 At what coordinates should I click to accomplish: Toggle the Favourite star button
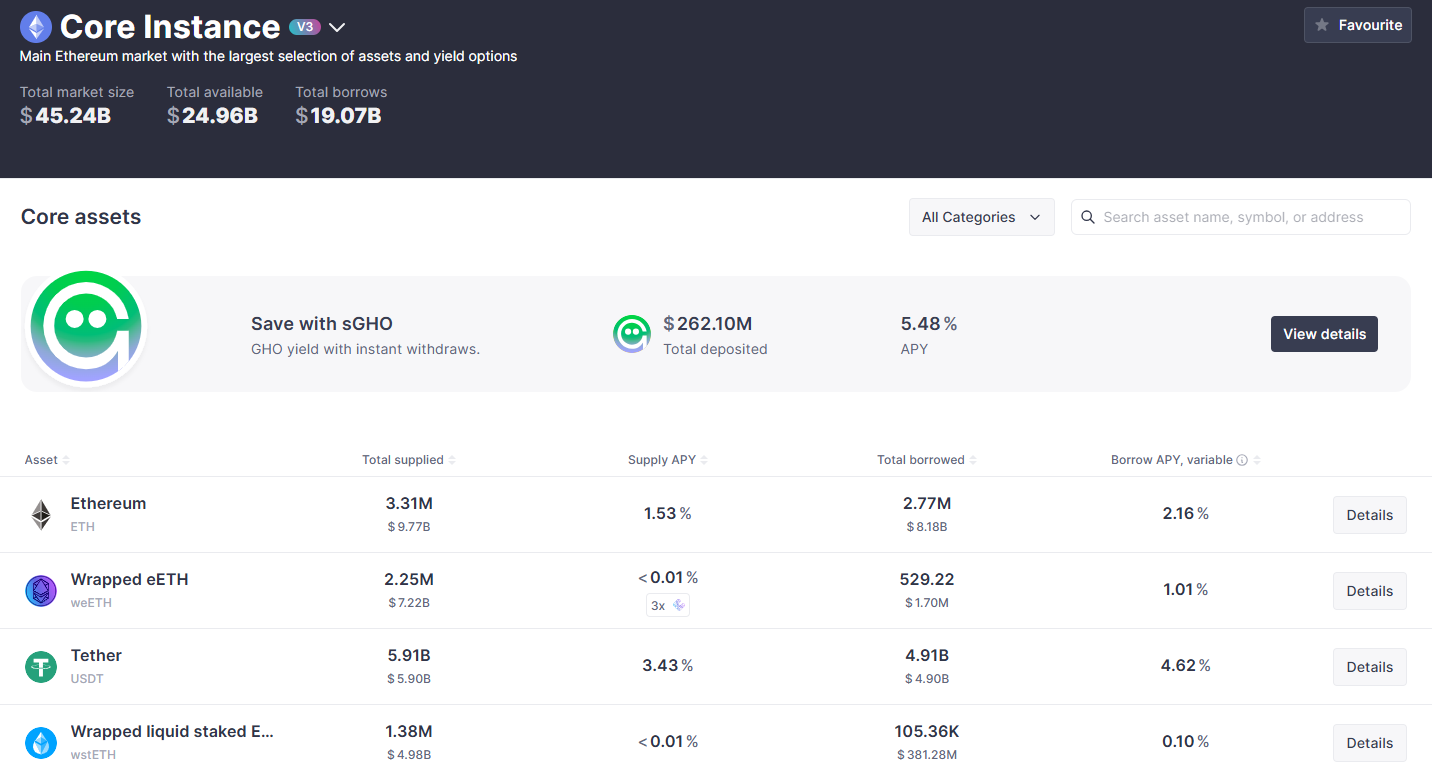click(1357, 25)
